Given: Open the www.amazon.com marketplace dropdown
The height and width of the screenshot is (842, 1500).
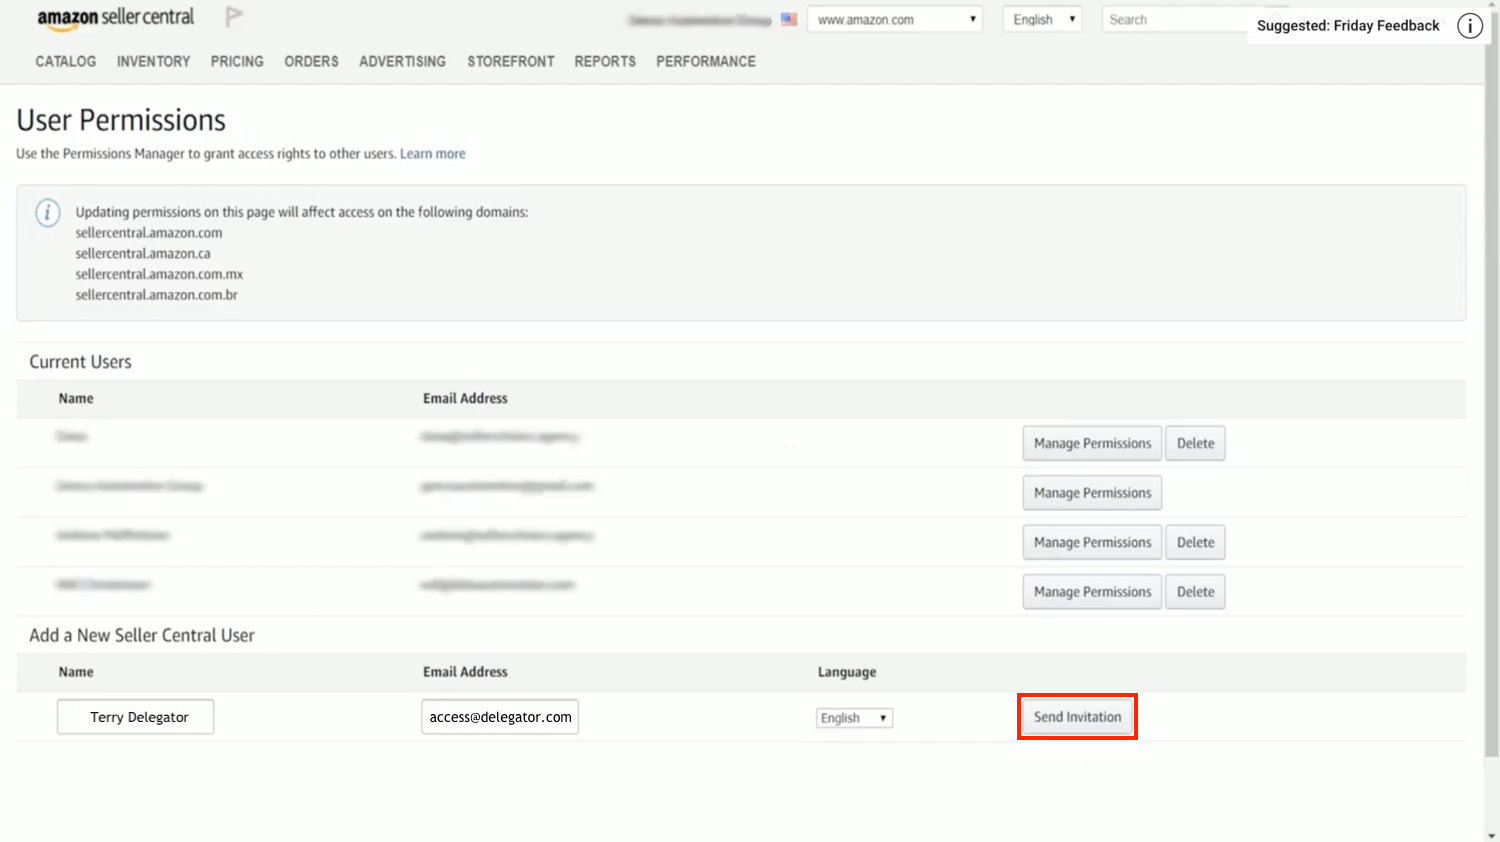Looking at the screenshot, I should (895, 19).
